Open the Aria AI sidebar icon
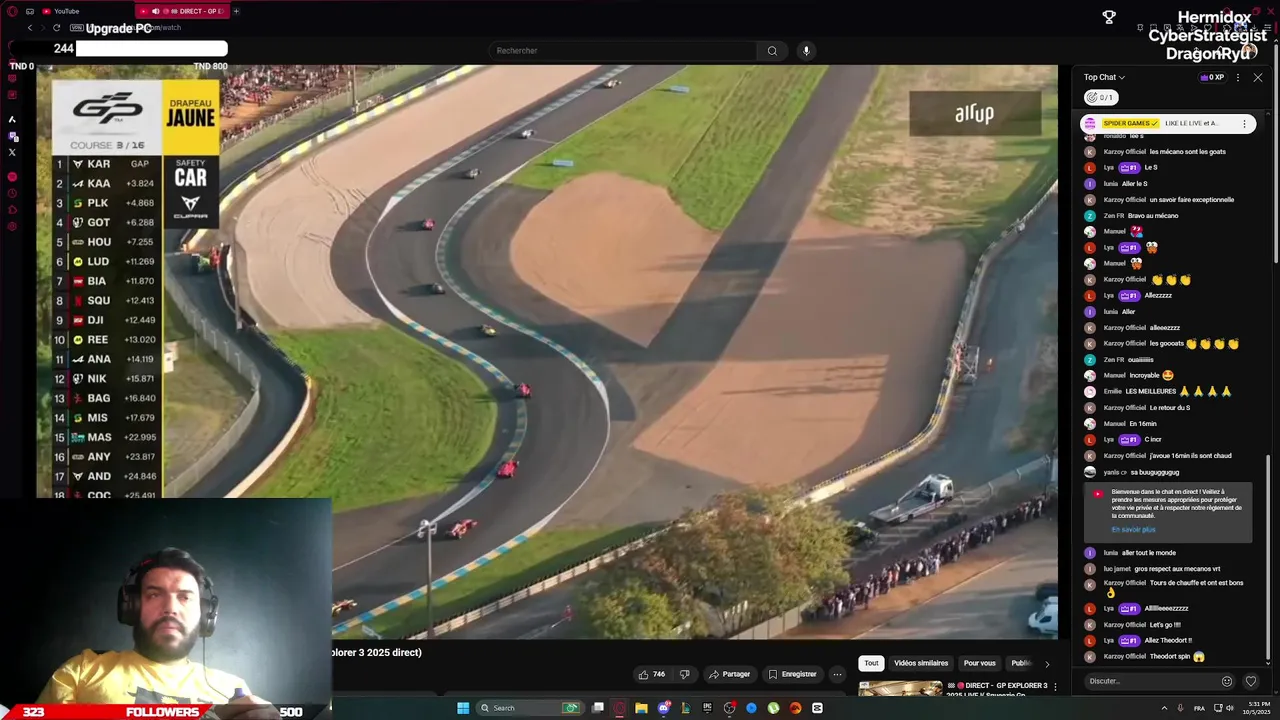 [x=12, y=119]
